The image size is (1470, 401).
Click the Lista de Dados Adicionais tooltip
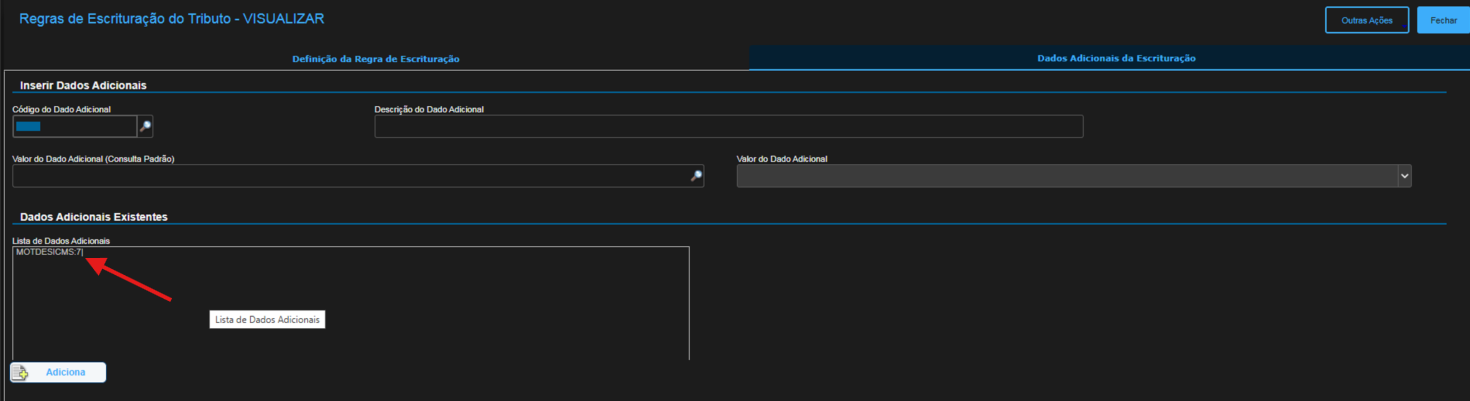[x=268, y=320]
